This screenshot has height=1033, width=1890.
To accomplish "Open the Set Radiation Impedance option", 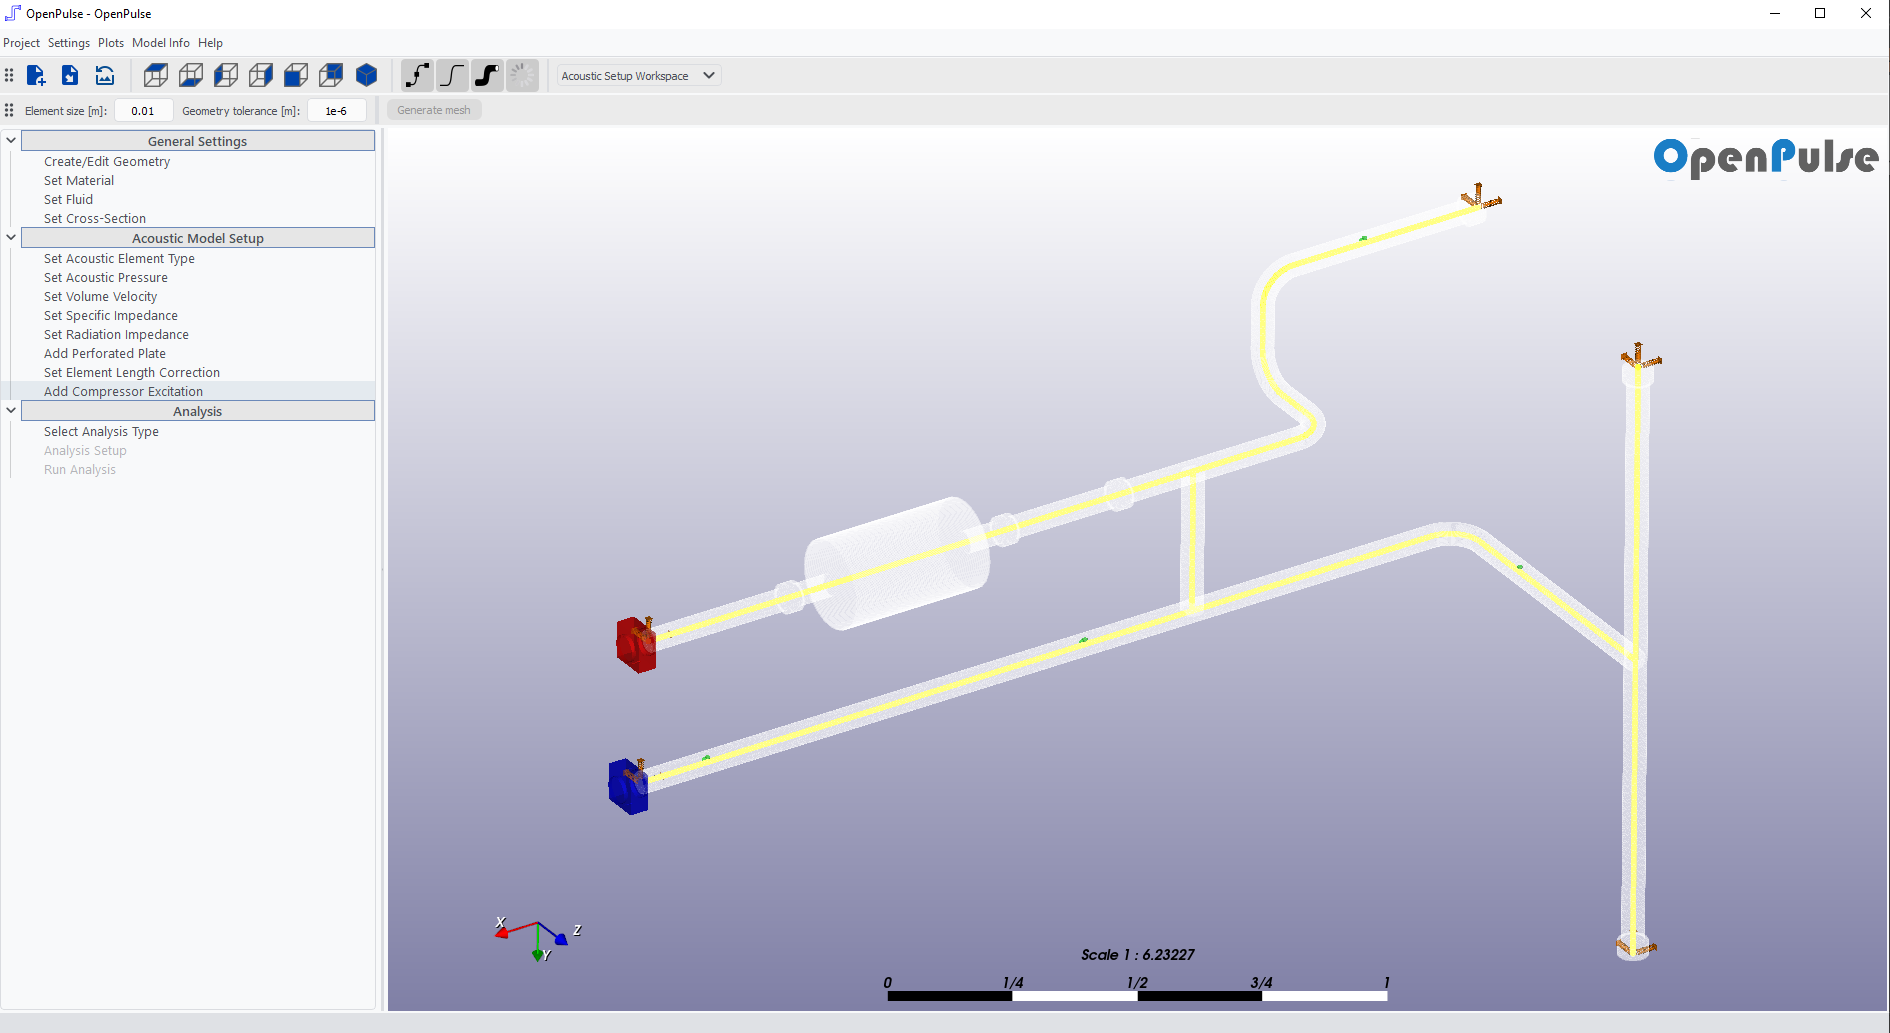I will point(116,334).
